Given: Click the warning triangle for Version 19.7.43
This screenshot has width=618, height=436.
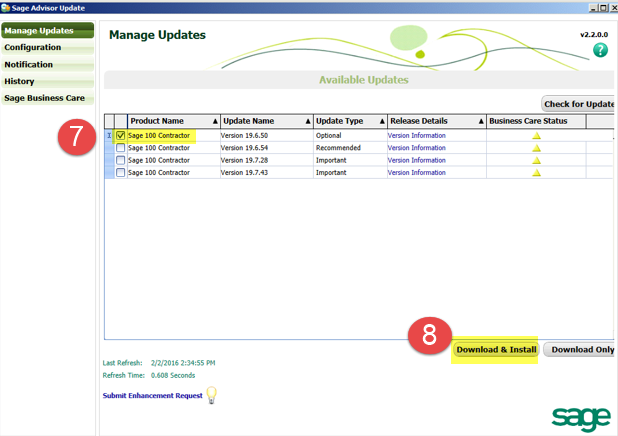Looking at the screenshot, I should (536, 173).
